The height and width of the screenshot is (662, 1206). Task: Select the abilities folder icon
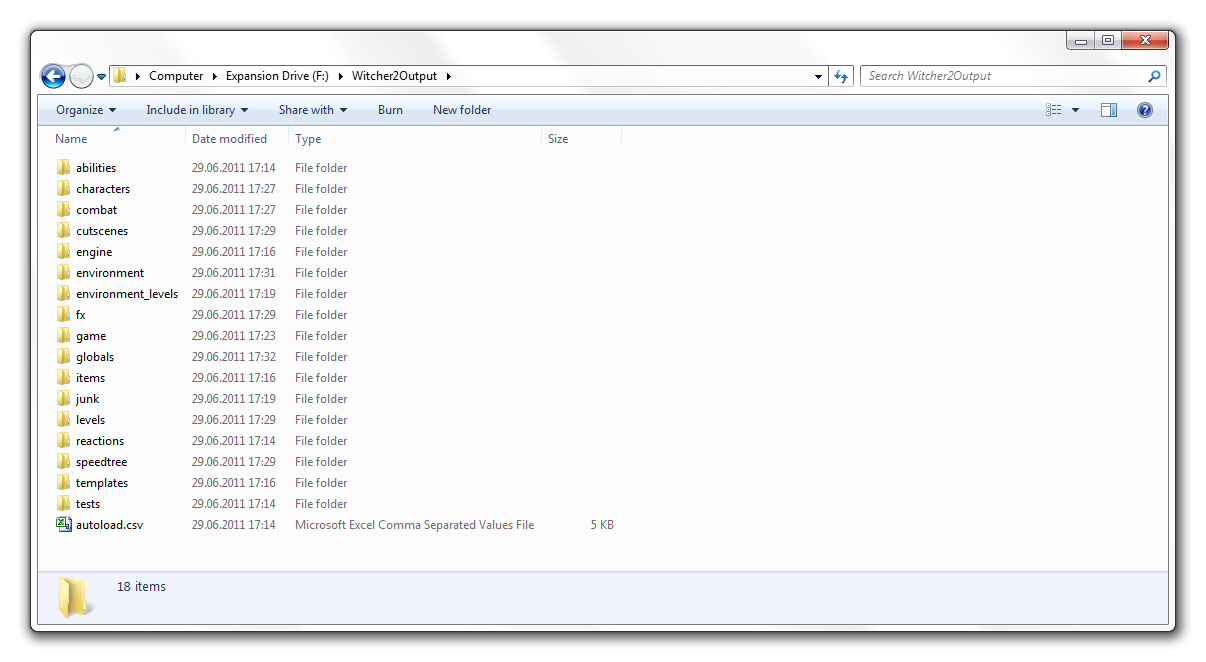[64, 168]
